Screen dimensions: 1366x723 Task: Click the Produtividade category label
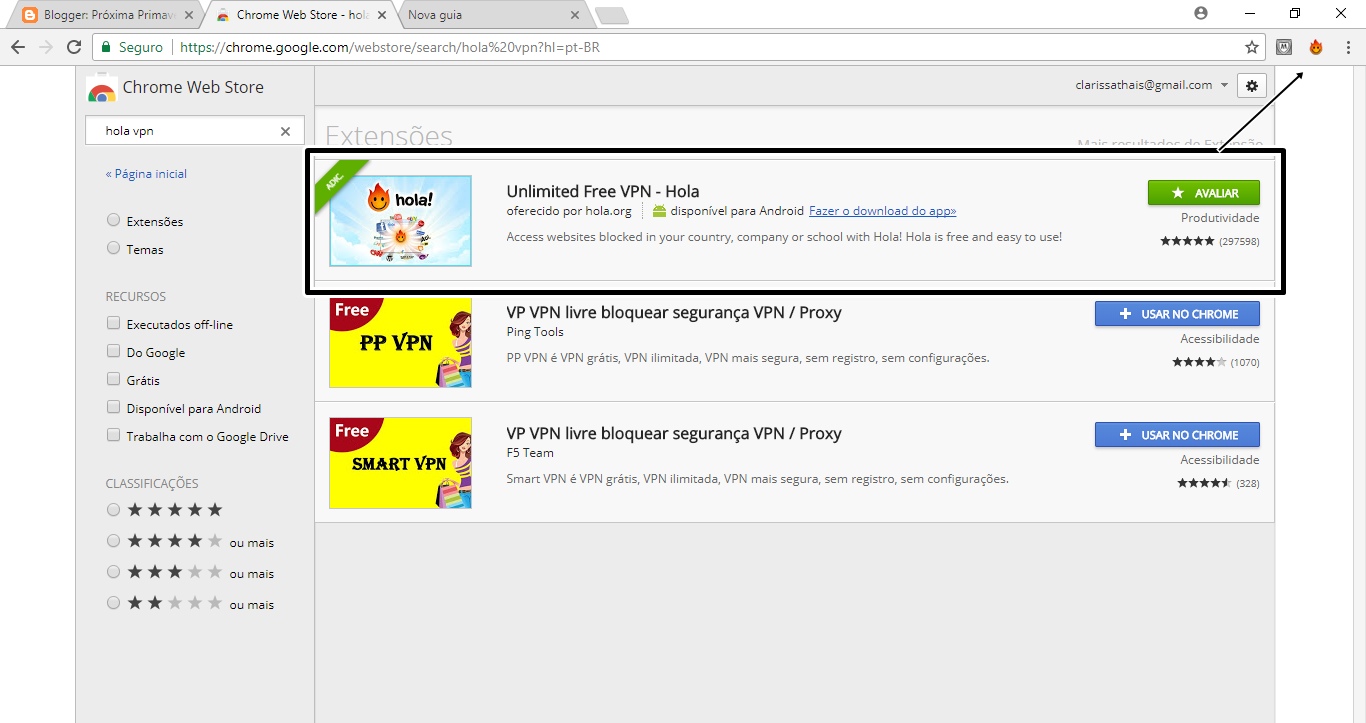pyautogui.click(x=1220, y=218)
